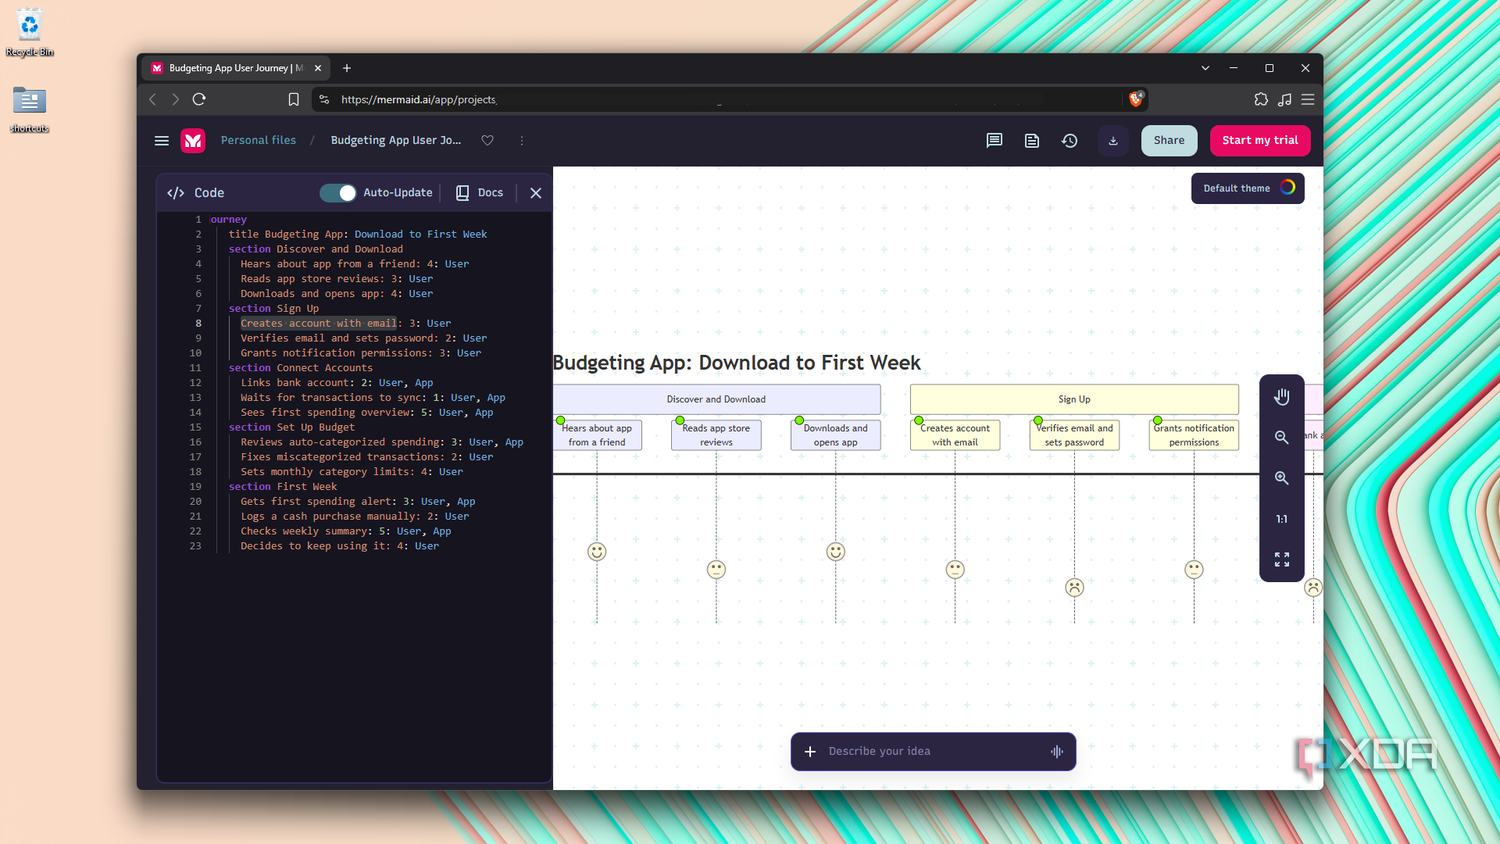
Task: Open the hamburger sidebar menu
Action: tap(161, 141)
